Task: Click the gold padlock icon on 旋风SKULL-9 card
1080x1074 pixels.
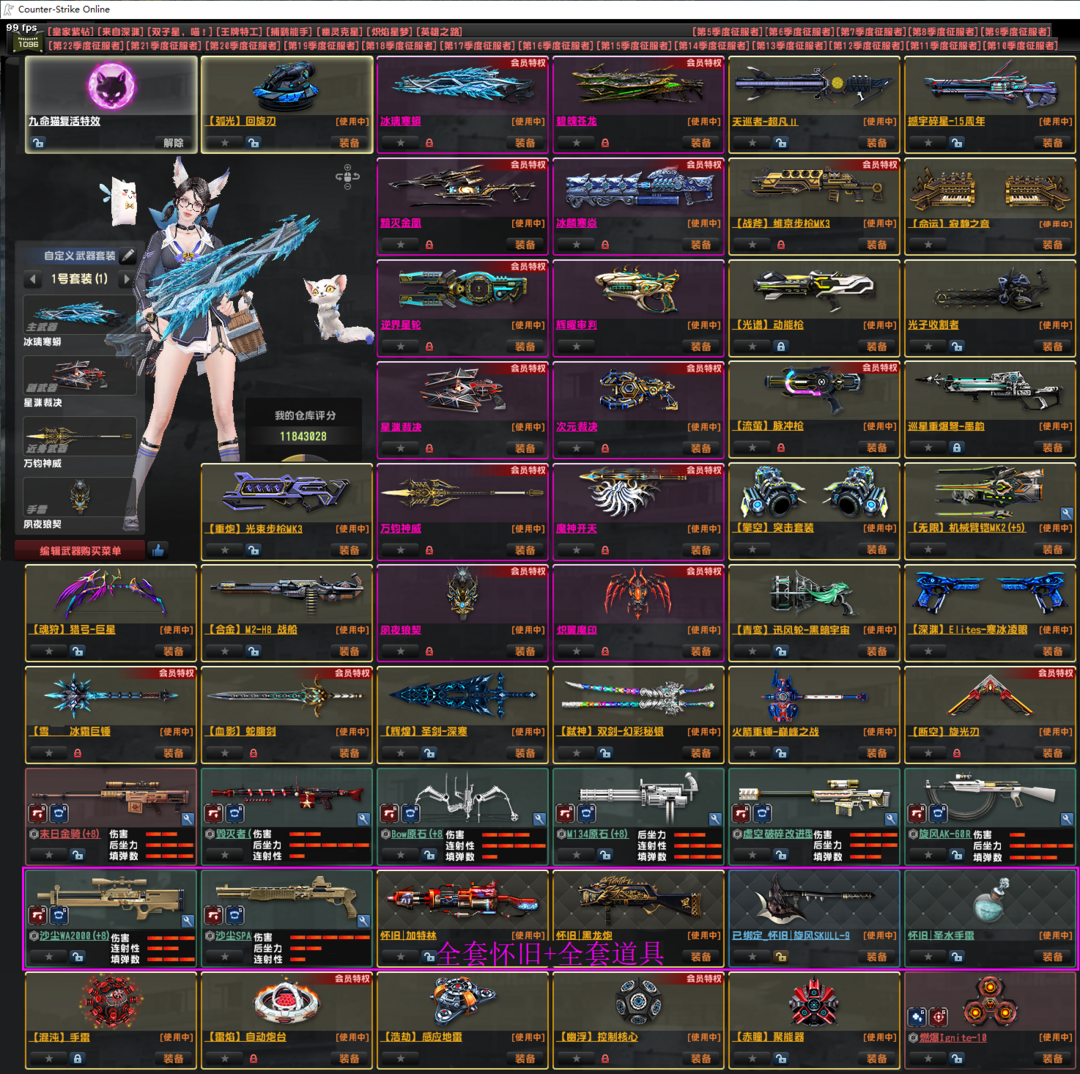Action: 780,957
